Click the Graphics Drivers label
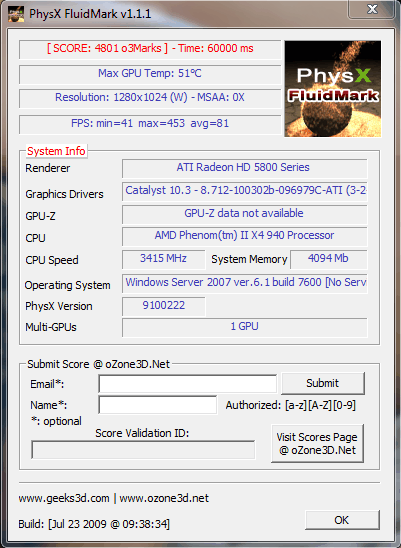 tap(64, 194)
